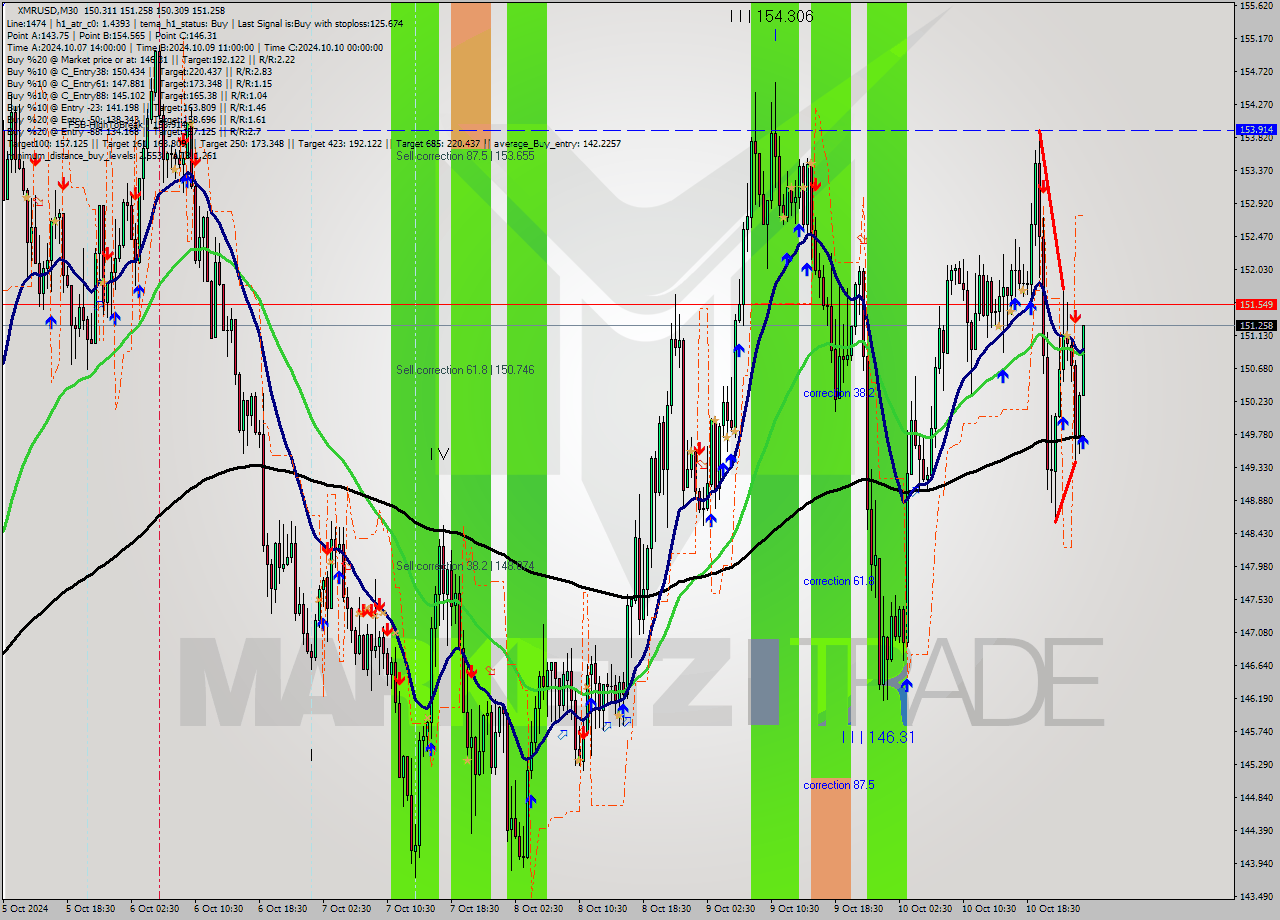Select the '| | | 154.306' wave label
This screenshot has width=1280, height=920.
click(771, 16)
